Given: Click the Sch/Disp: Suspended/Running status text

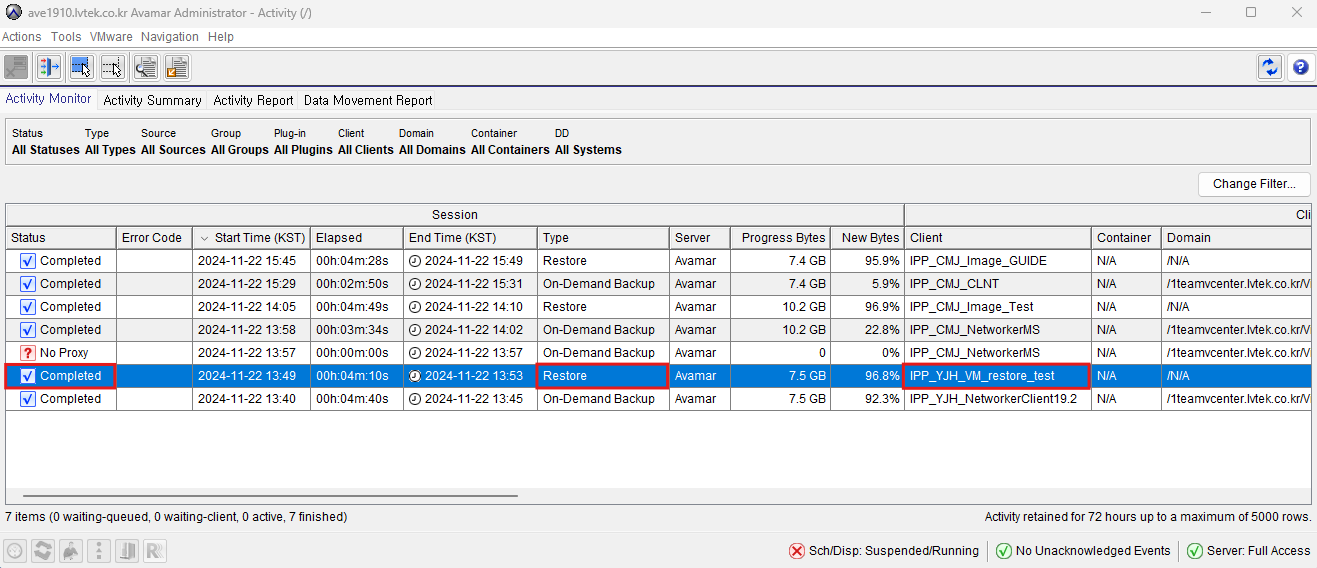Looking at the screenshot, I should pyautogui.click(x=896, y=551).
